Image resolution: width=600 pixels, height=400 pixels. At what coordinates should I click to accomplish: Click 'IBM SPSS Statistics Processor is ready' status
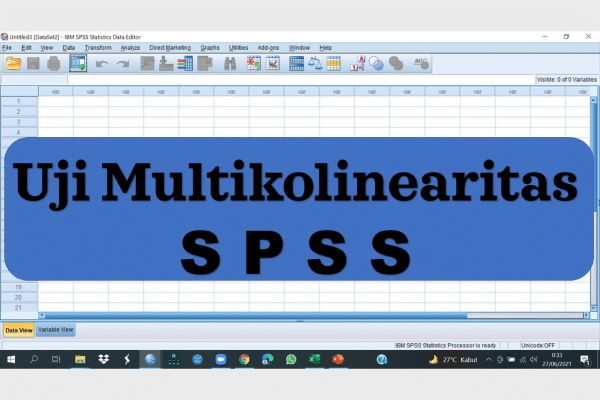point(446,345)
